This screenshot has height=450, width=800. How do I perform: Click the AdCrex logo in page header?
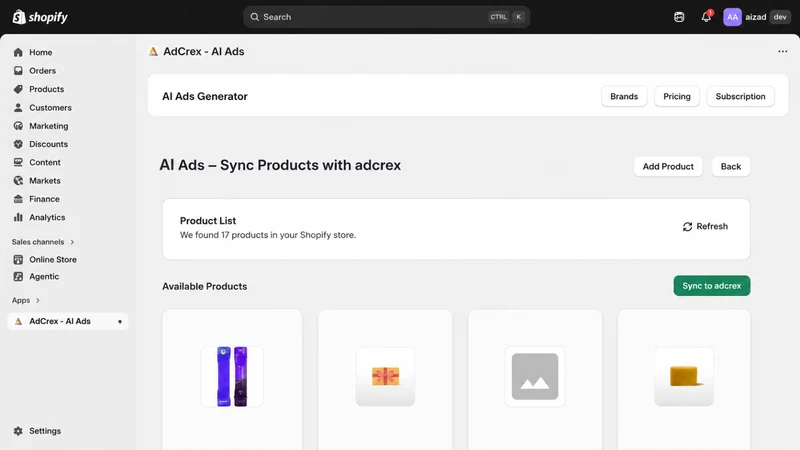click(x=153, y=52)
